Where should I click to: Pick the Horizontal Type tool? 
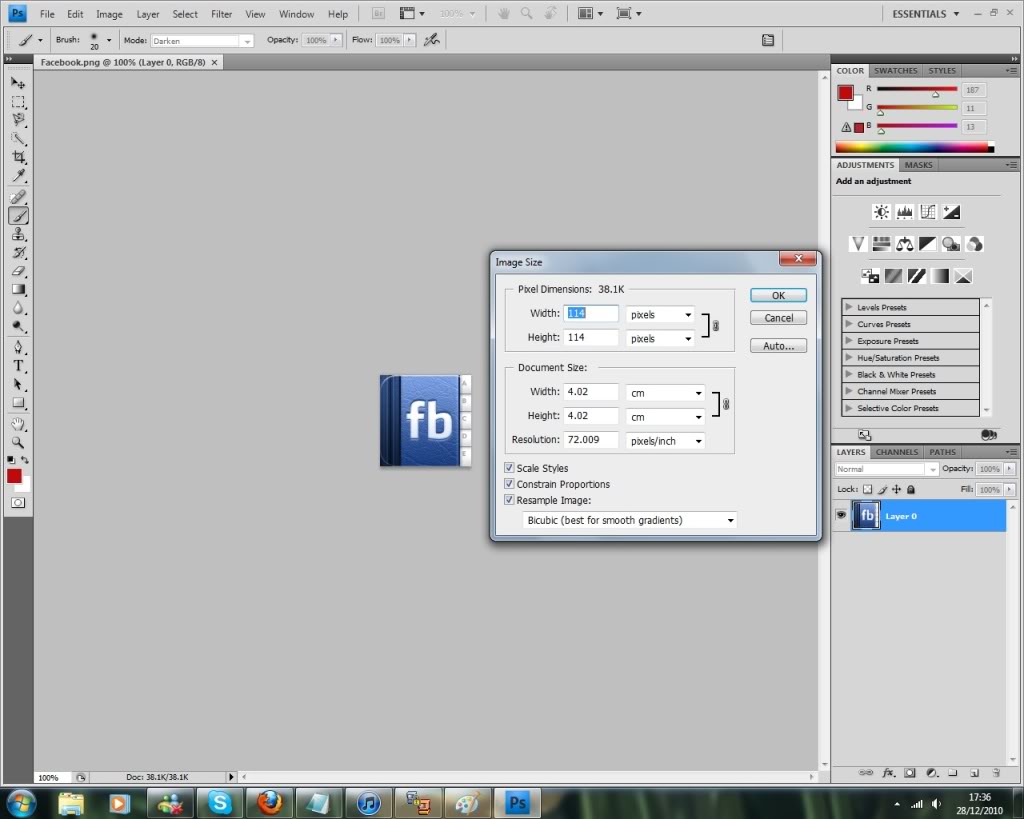click(19, 366)
